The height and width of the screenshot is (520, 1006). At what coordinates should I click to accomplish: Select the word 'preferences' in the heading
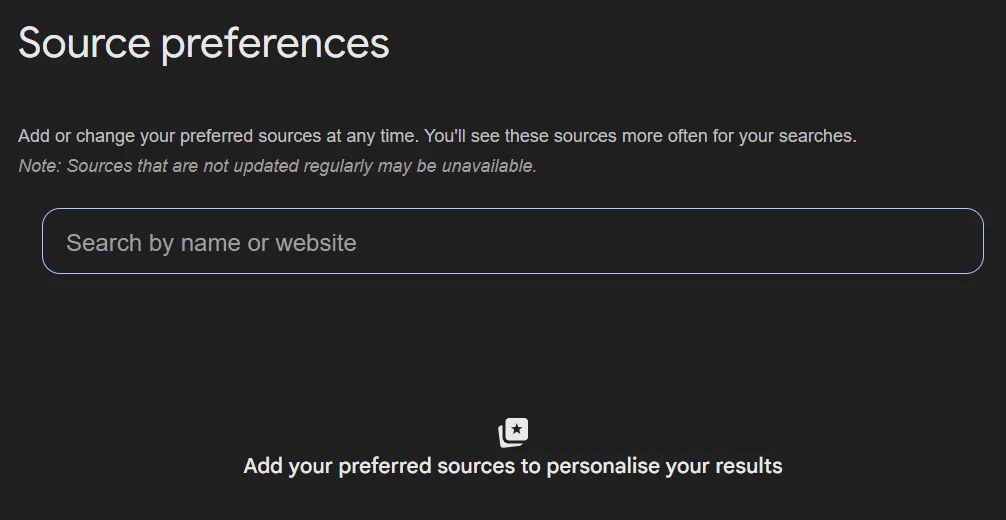click(x=275, y=45)
